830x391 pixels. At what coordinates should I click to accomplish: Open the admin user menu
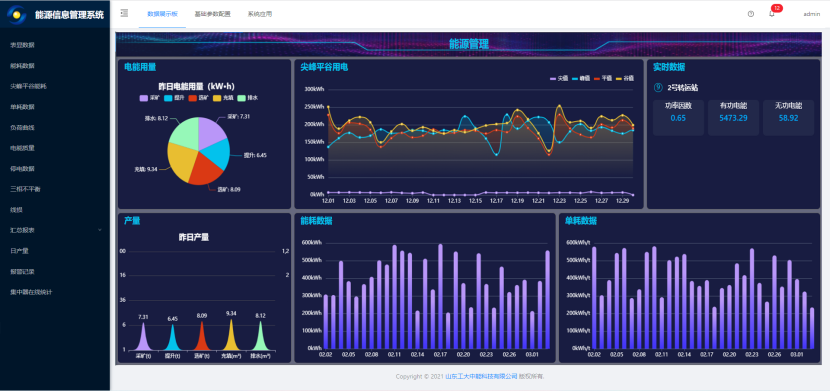(x=811, y=14)
